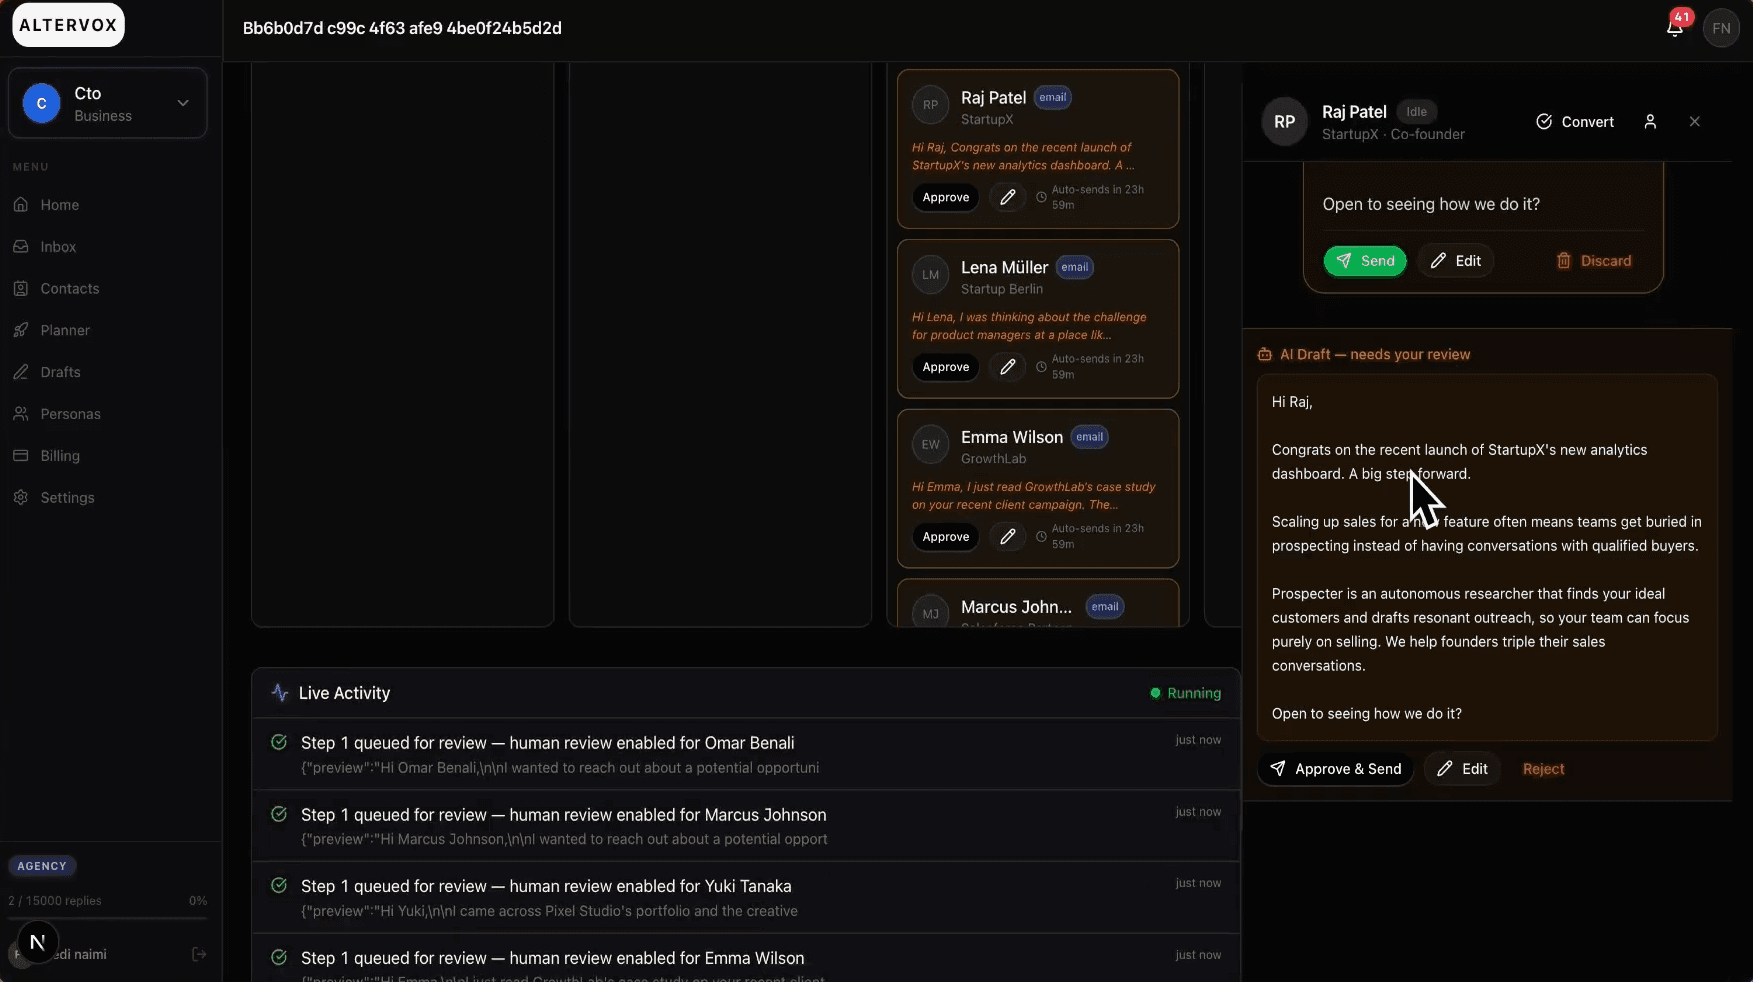Click the Approve & Send button
This screenshot has height=982, width=1753.
(1335, 769)
